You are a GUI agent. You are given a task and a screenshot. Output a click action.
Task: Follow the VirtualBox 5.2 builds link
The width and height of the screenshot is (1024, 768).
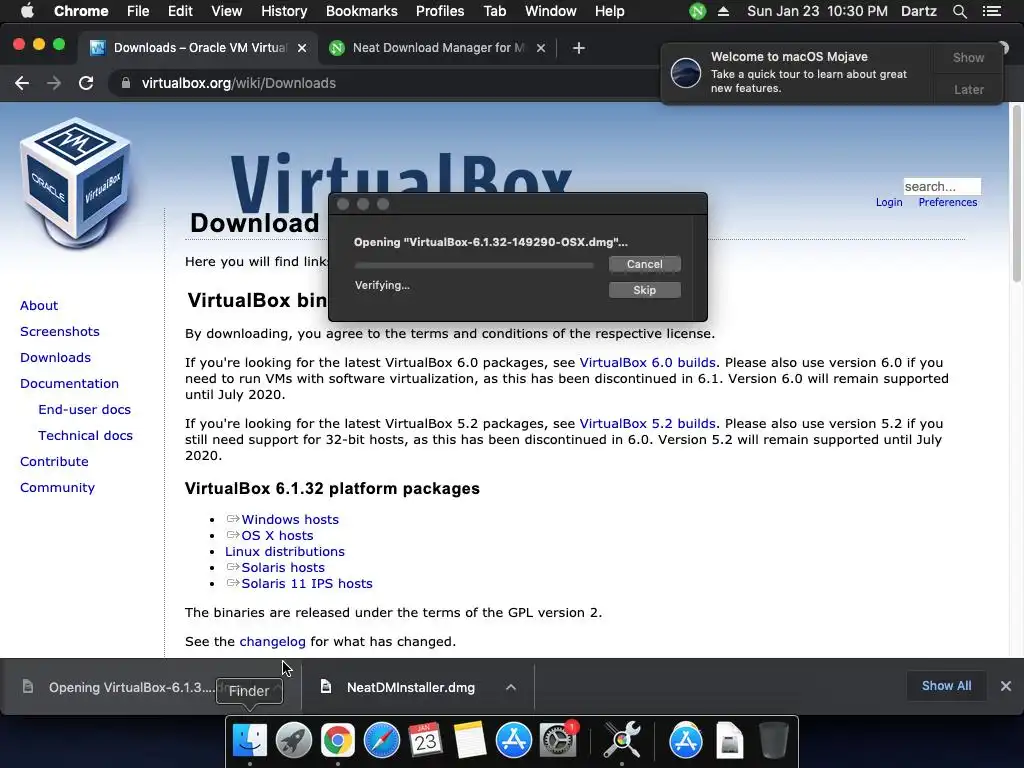647,423
